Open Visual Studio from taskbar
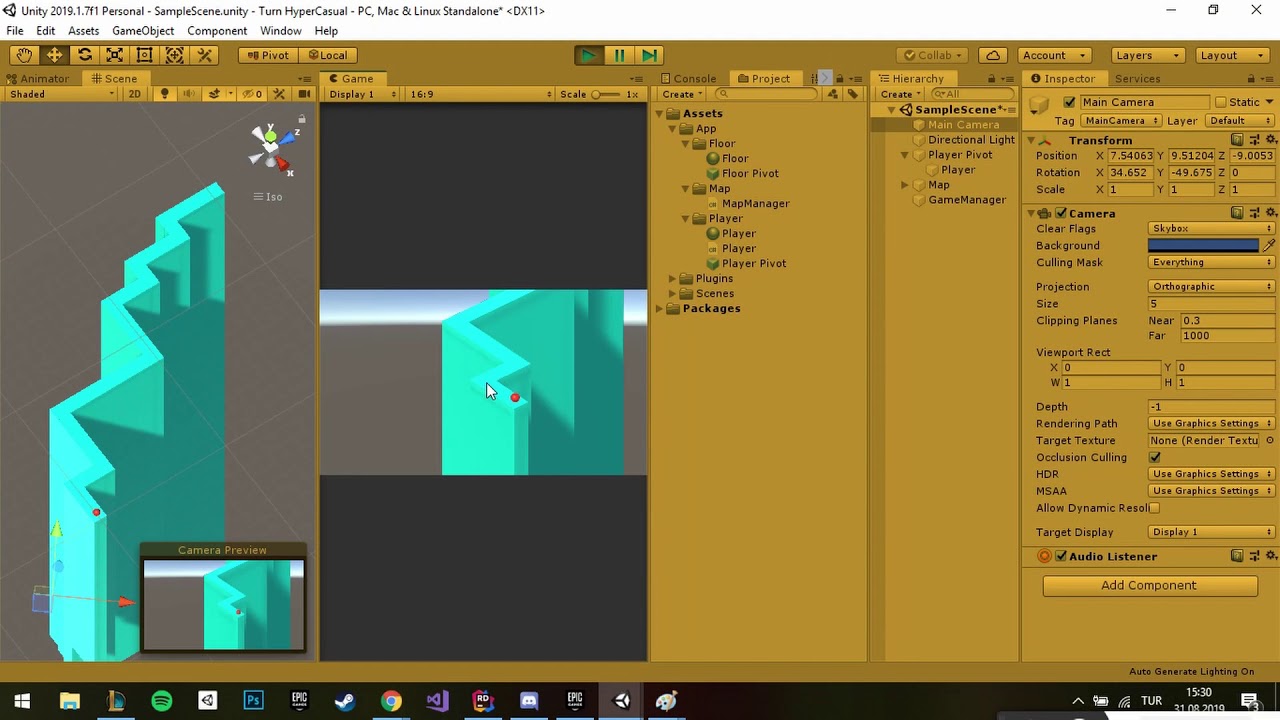 click(x=437, y=701)
